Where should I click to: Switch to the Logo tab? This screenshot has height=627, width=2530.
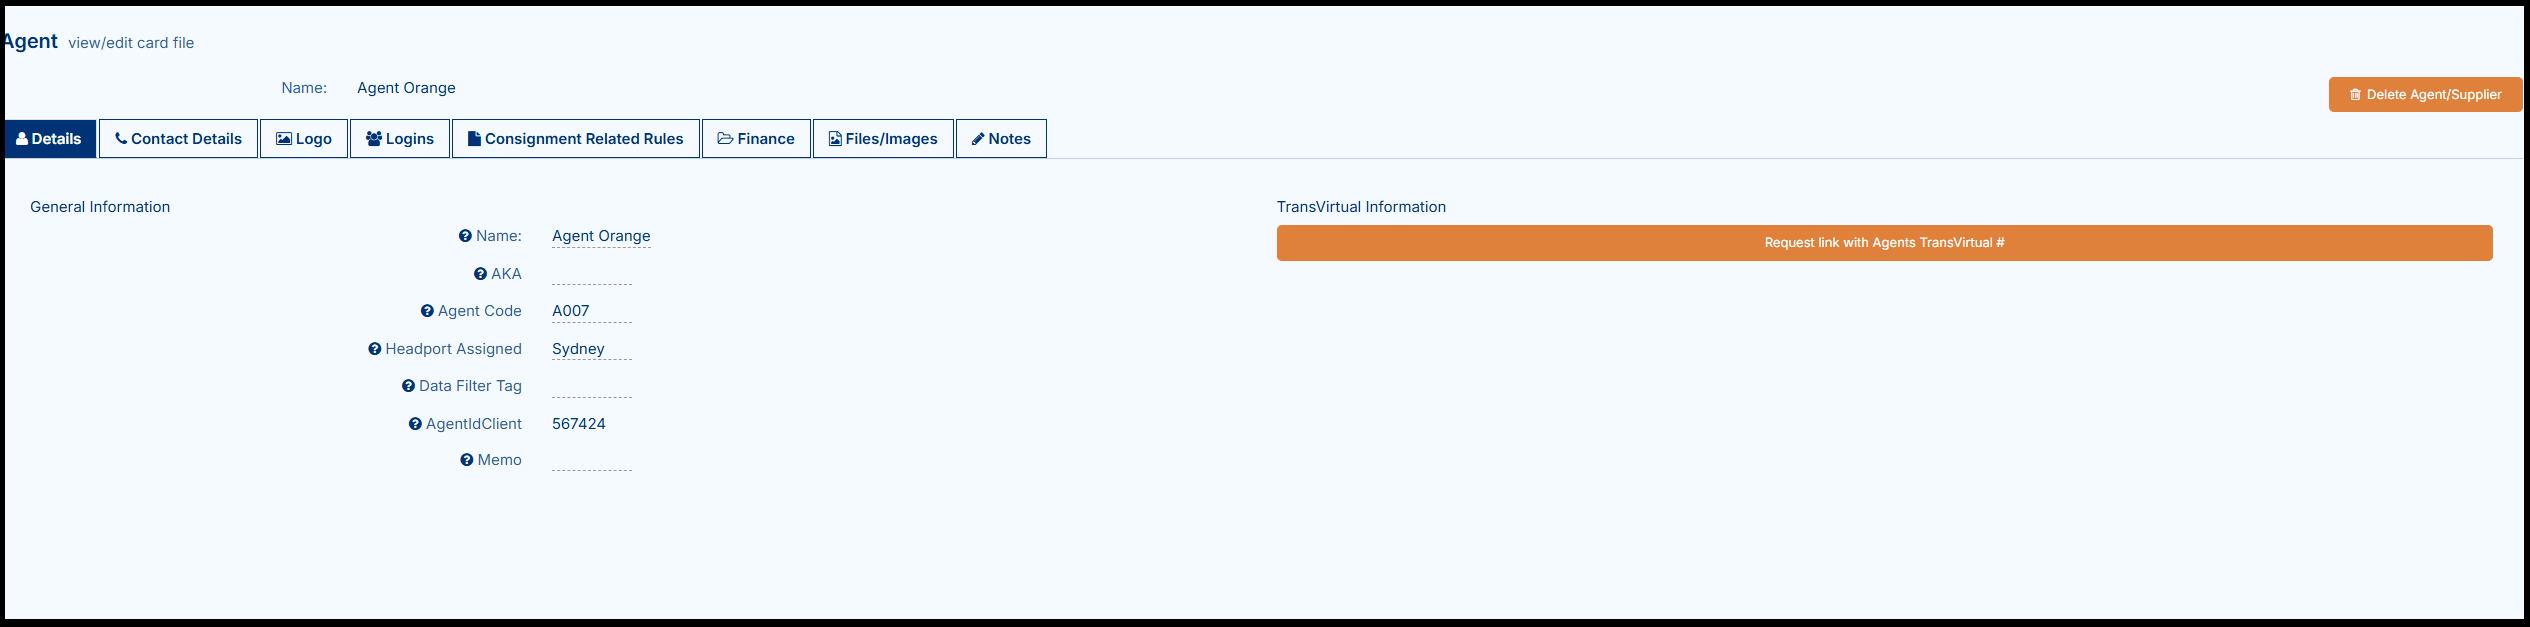tap(304, 139)
